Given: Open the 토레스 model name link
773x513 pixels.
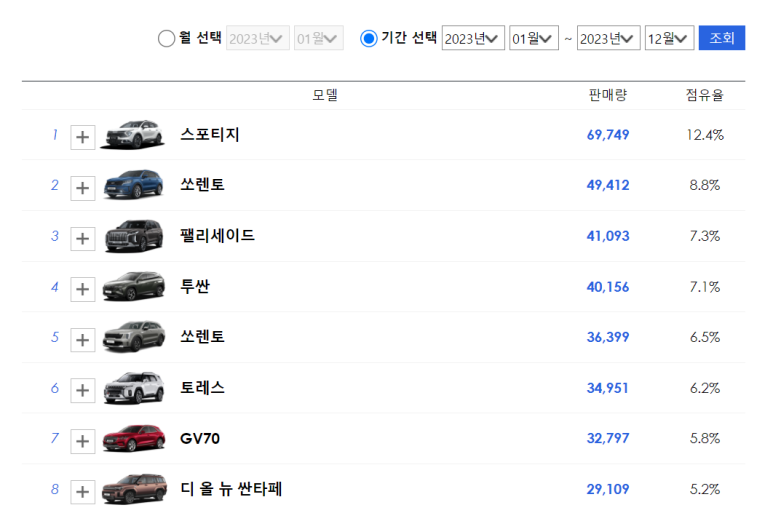Looking at the screenshot, I should click(x=203, y=388).
